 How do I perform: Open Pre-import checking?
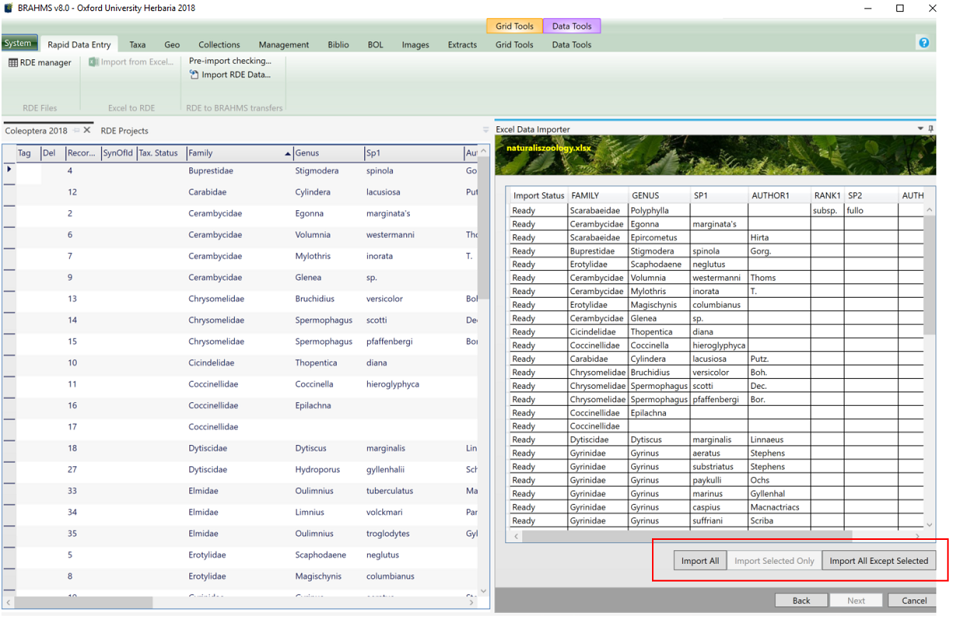230,61
